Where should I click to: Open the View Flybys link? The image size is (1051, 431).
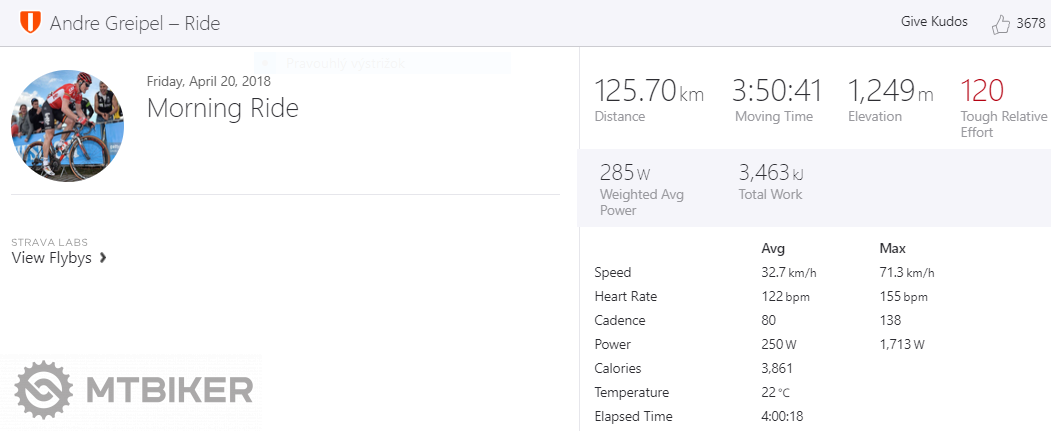click(x=52, y=258)
